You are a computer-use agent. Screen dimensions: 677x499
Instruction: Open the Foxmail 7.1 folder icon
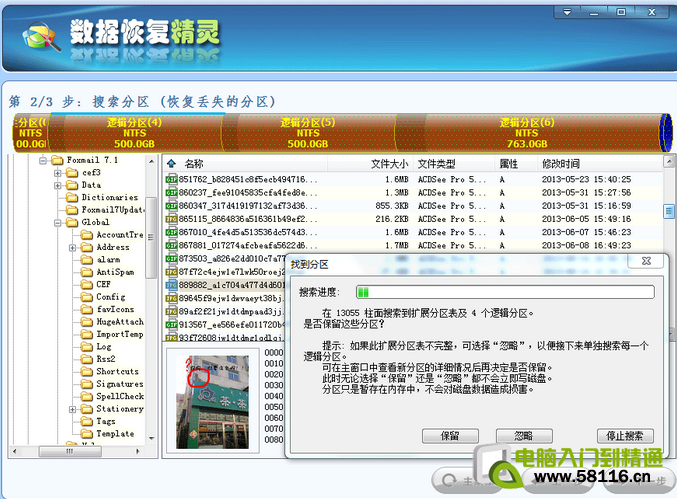(57, 160)
